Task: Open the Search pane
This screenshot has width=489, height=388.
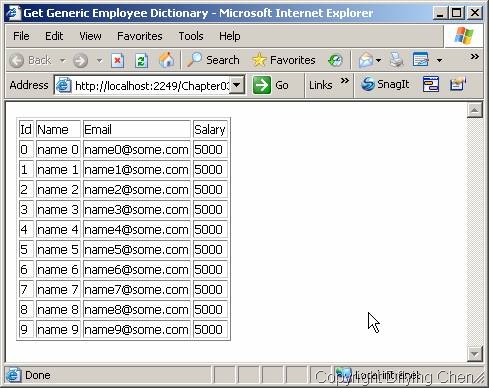Action: tap(213, 60)
